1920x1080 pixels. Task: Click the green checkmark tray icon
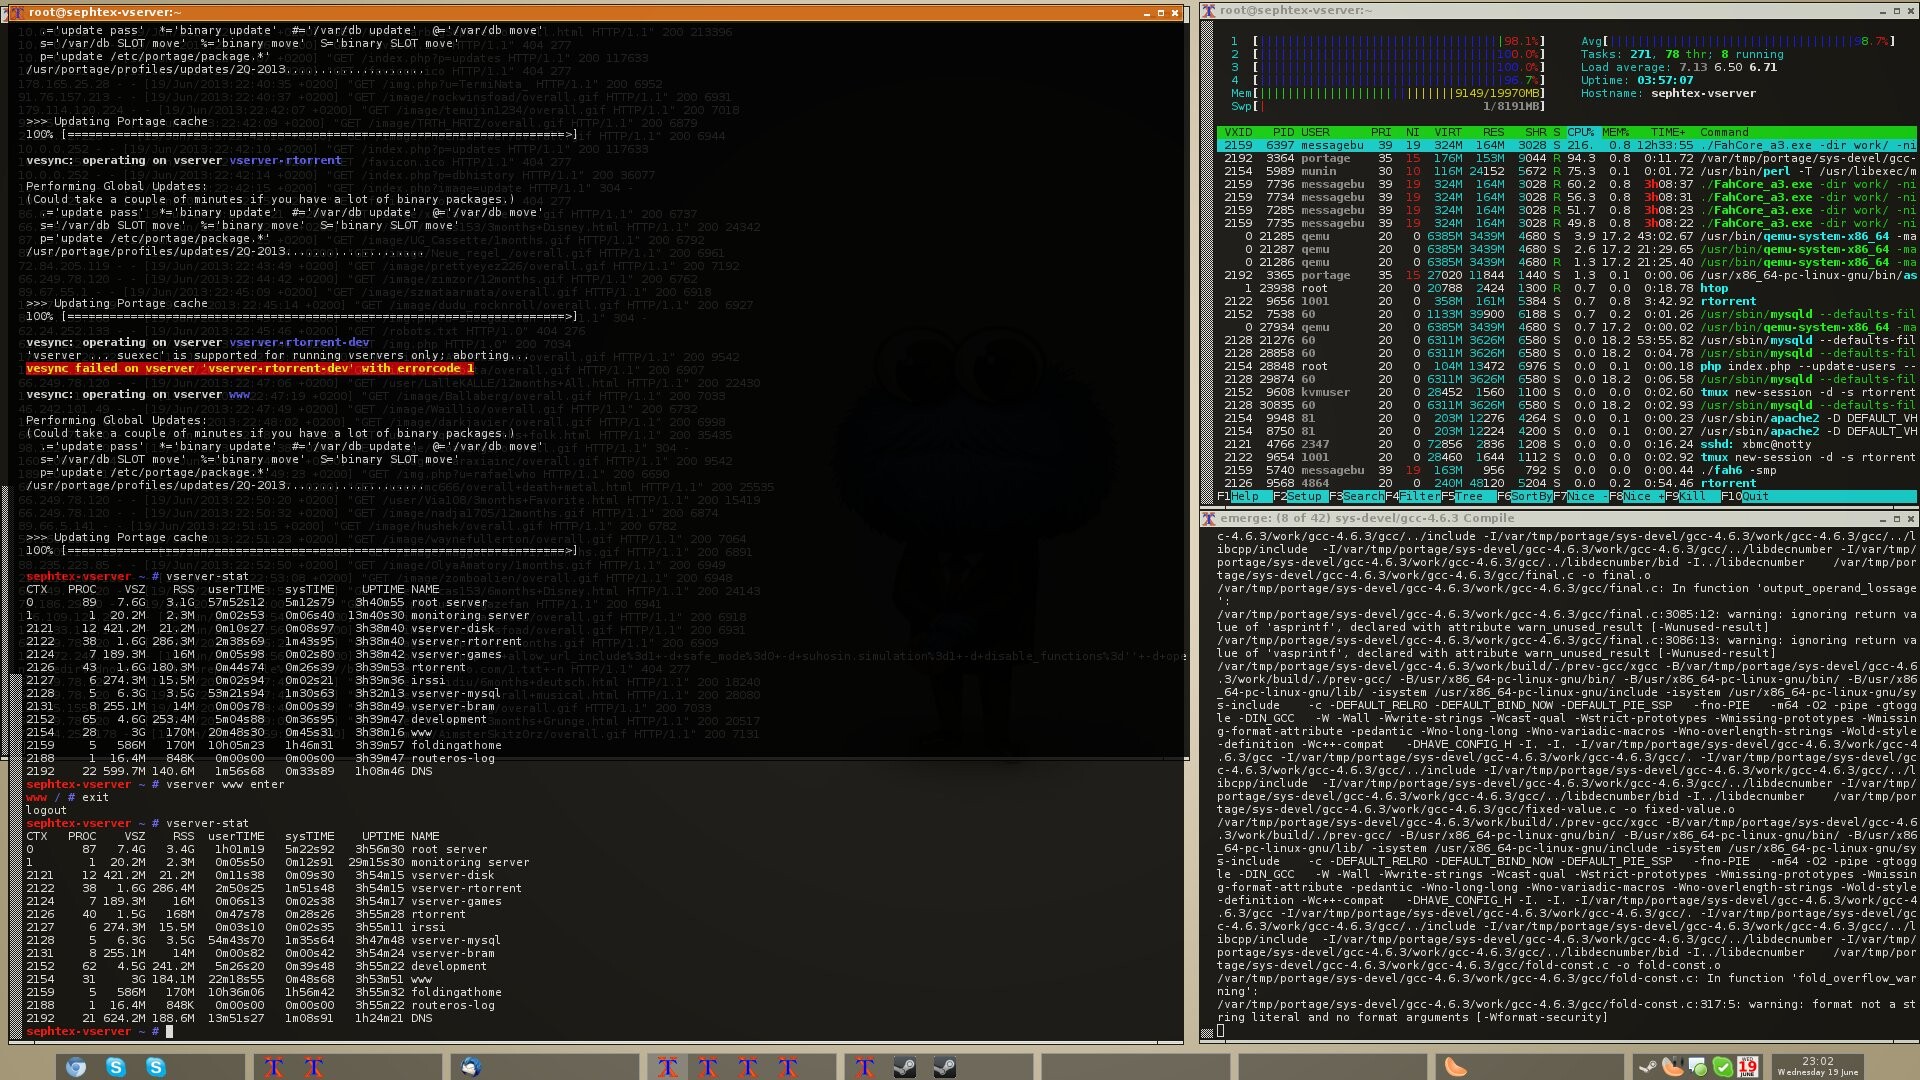click(x=1722, y=1067)
